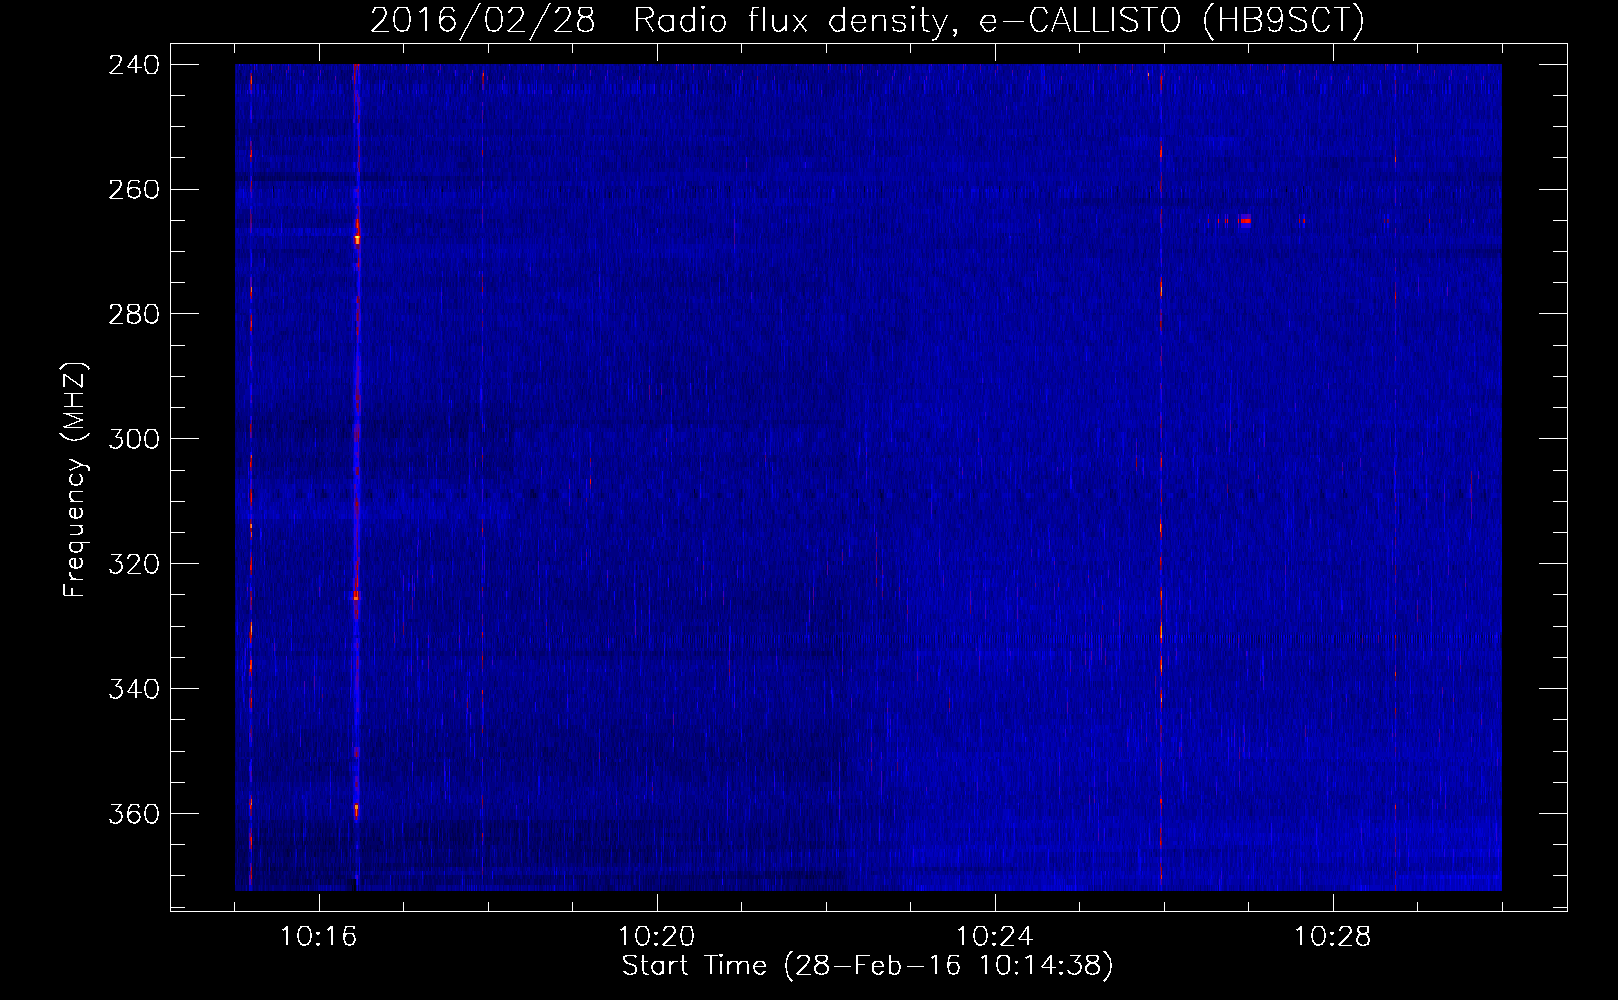The width and height of the screenshot is (1618, 1000).
Task: Click the 280 frequency tick label
Action: point(133,315)
